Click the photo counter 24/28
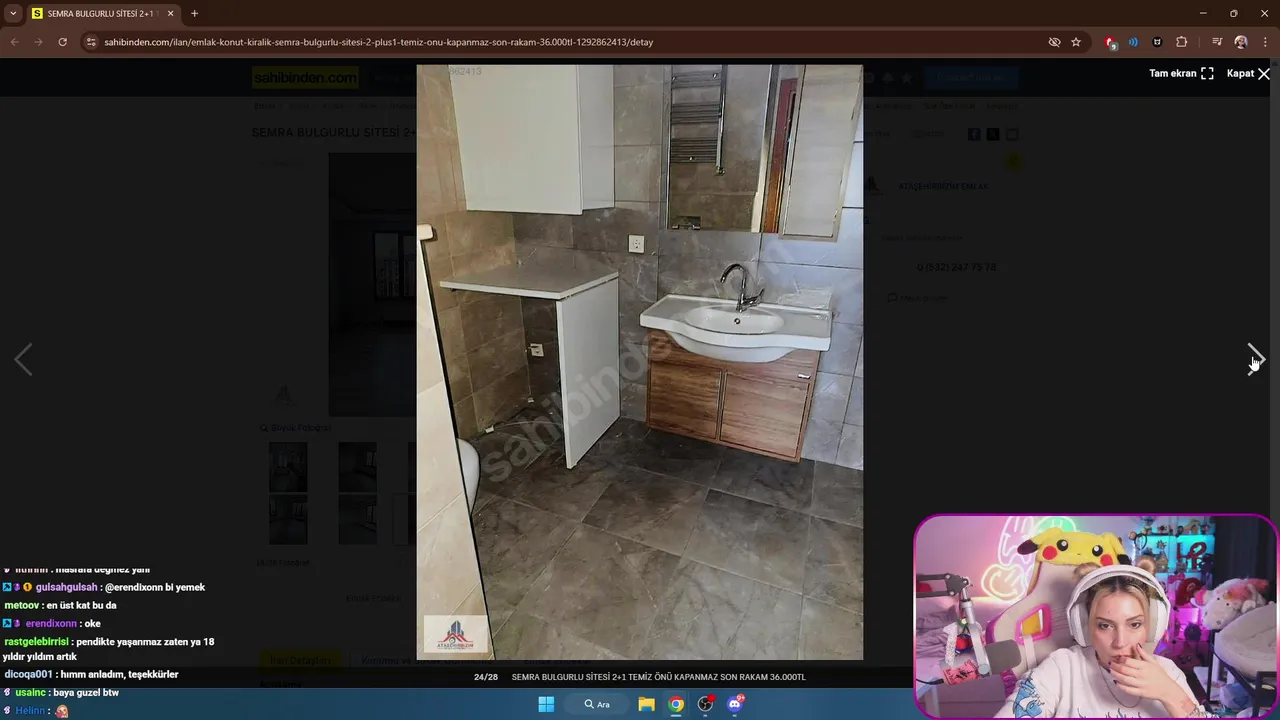Image resolution: width=1280 pixels, height=720 pixels. tap(486, 677)
